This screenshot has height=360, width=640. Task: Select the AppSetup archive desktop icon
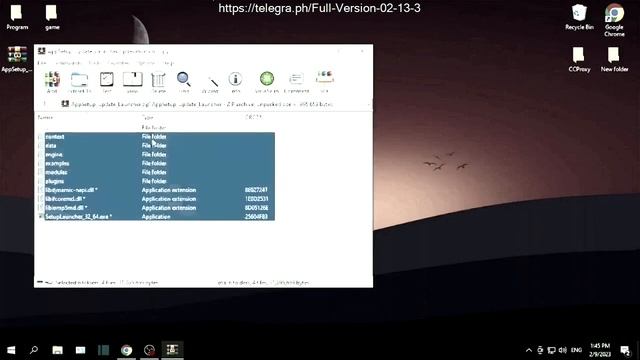[17, 59]
